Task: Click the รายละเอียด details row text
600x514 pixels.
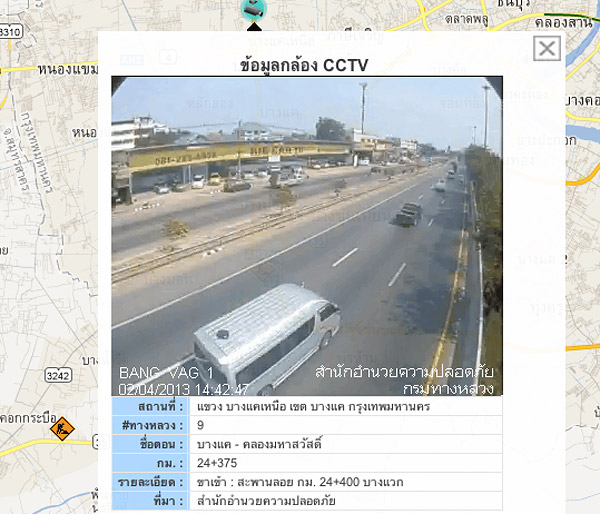Action: 300,482
